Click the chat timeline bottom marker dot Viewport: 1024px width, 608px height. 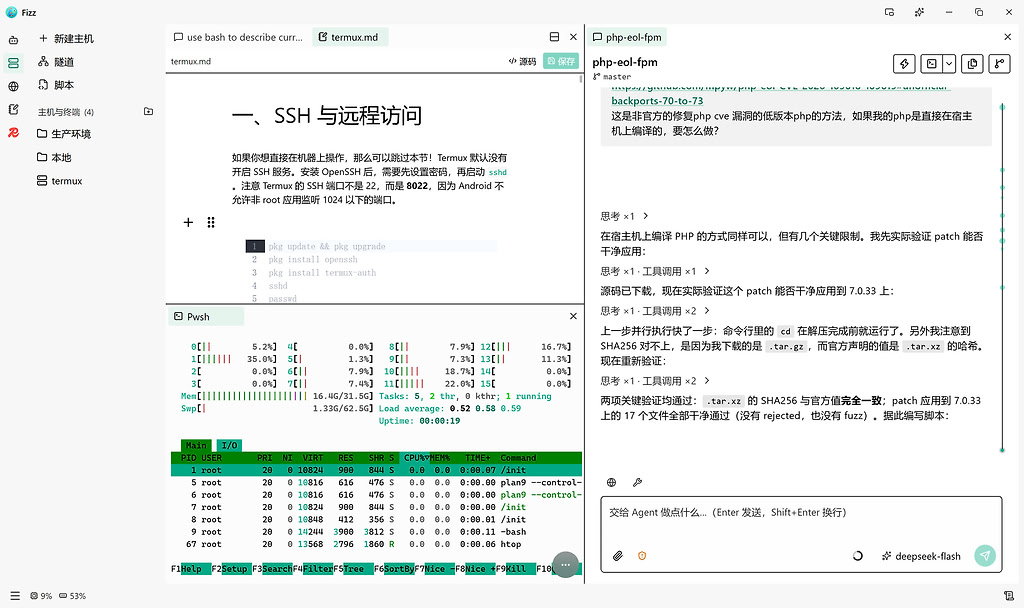click(x=1002, y=450)
